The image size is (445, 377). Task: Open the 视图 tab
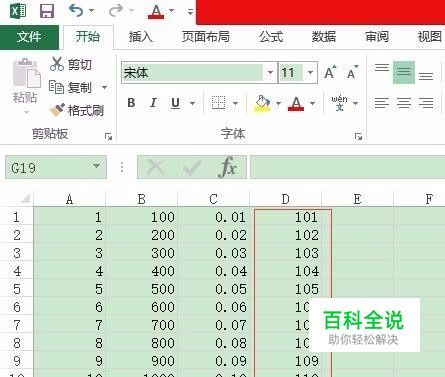[x=429, y=36]
